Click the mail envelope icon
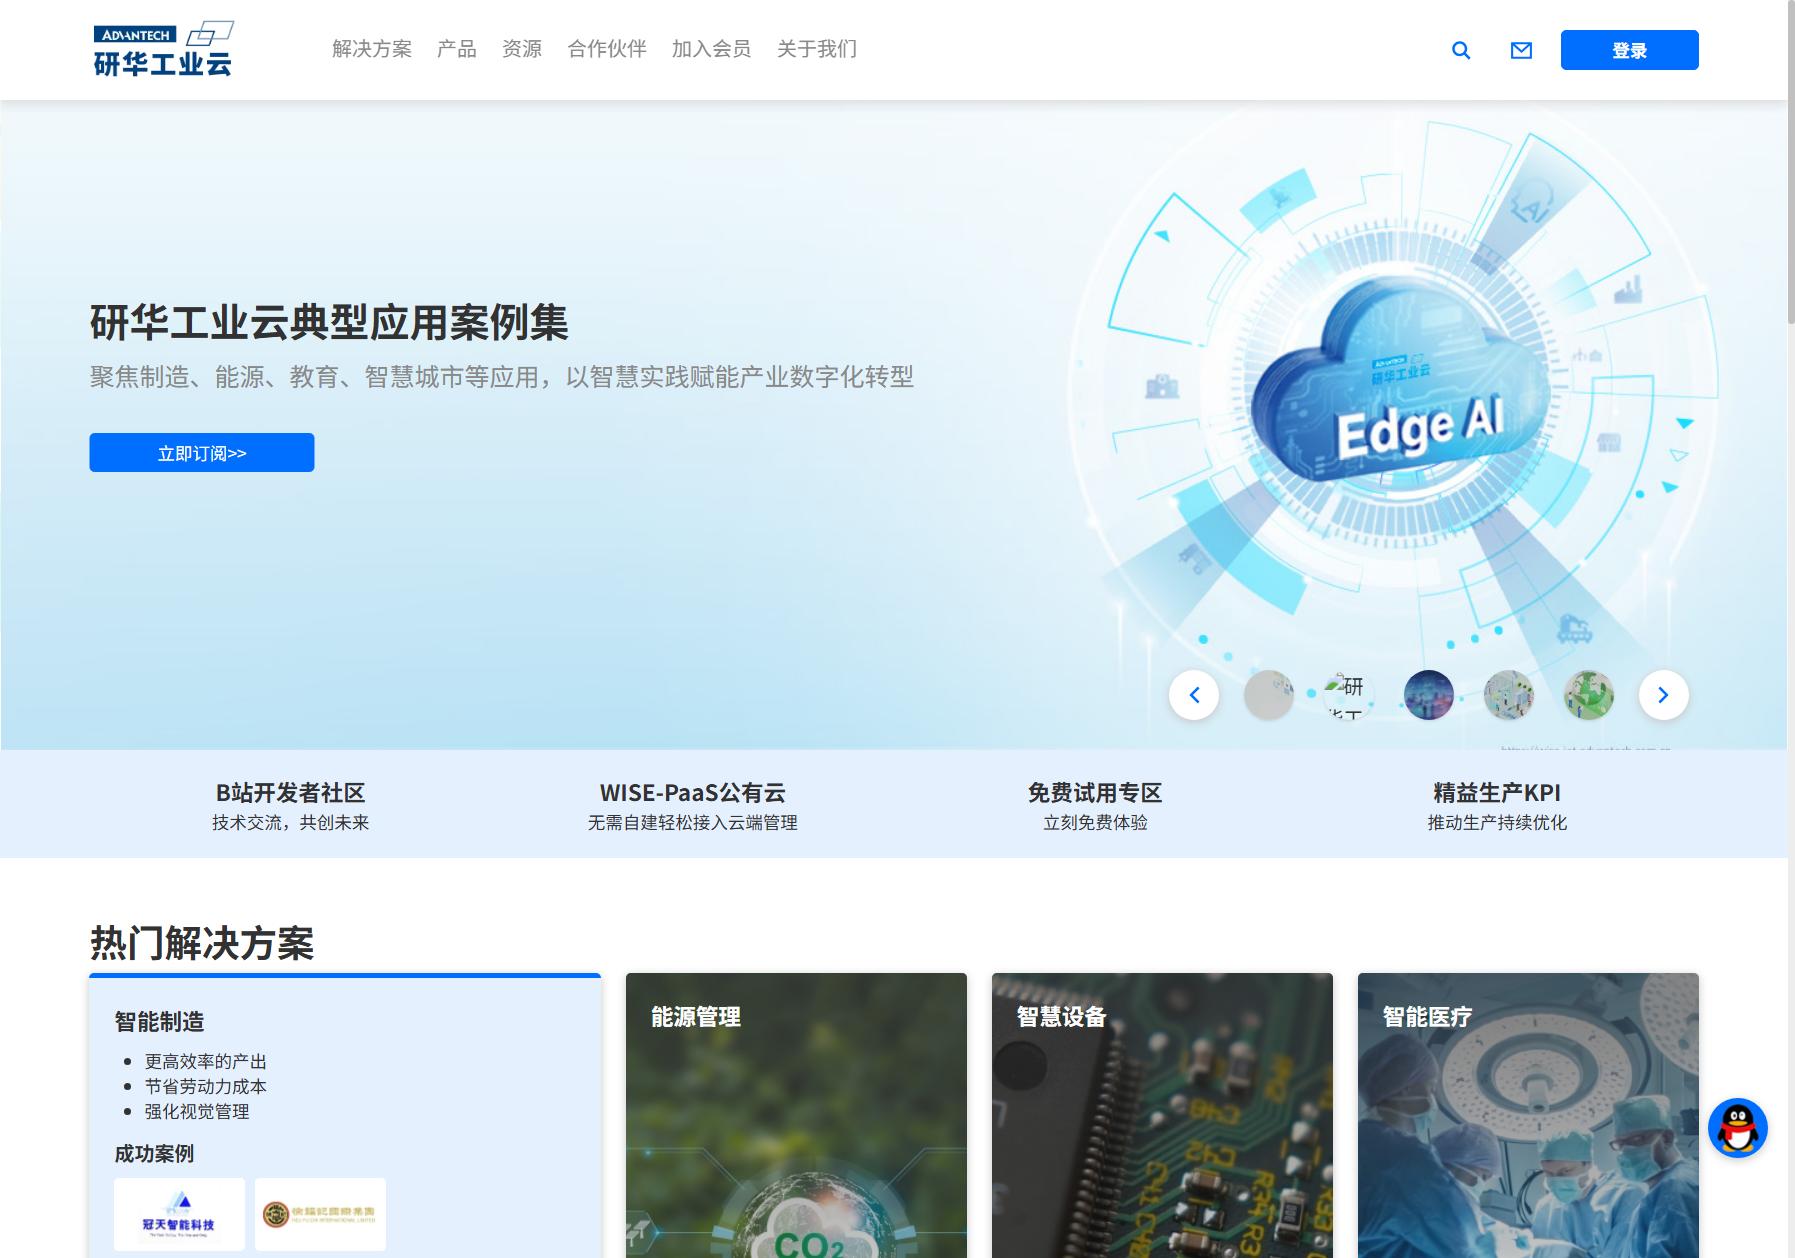 point(1521,50)
